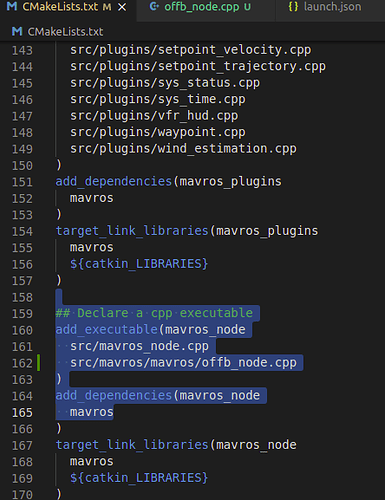Viewport: 385px width, 500px height.
Task: Click line number 143
Action: click(22, 51)
